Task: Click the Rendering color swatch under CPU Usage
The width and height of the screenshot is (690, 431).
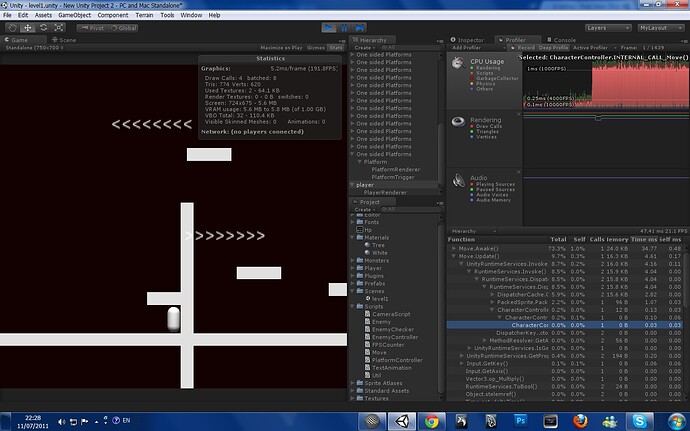Action: (x=472, y=68)
